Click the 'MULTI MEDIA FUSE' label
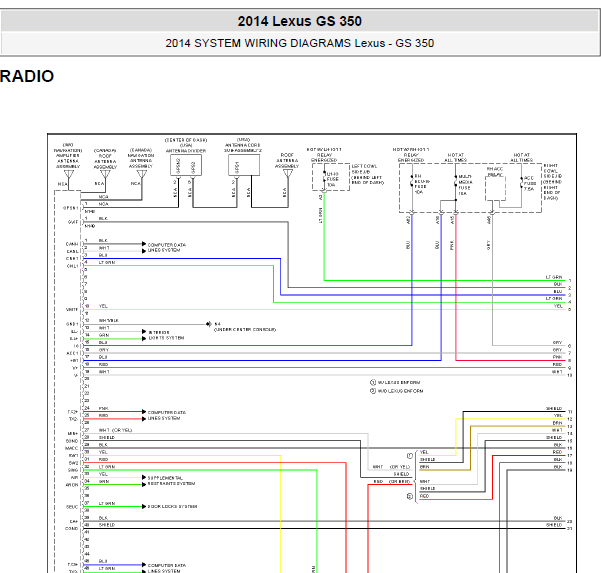Viewport: 601px width, 573px height. pos(465,185)
